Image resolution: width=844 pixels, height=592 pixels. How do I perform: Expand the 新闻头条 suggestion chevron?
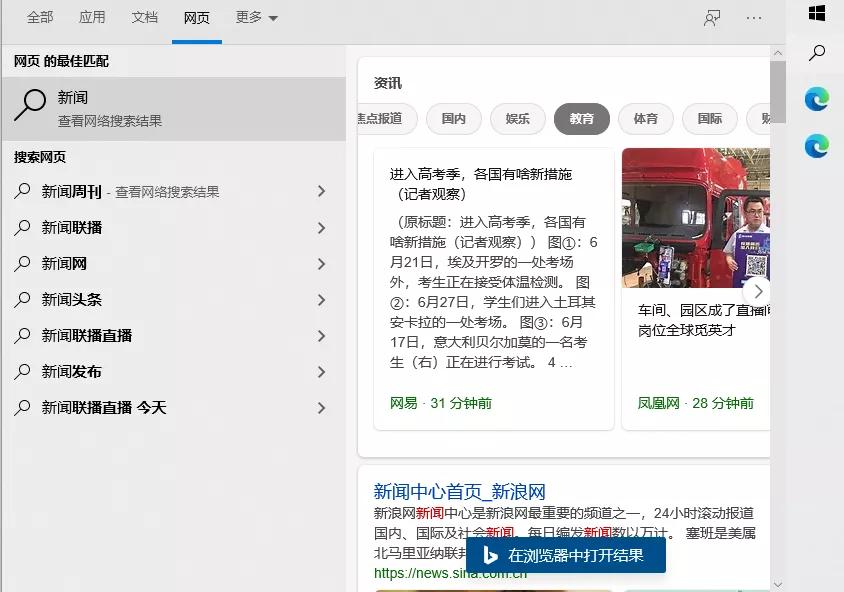pos(321,300)
